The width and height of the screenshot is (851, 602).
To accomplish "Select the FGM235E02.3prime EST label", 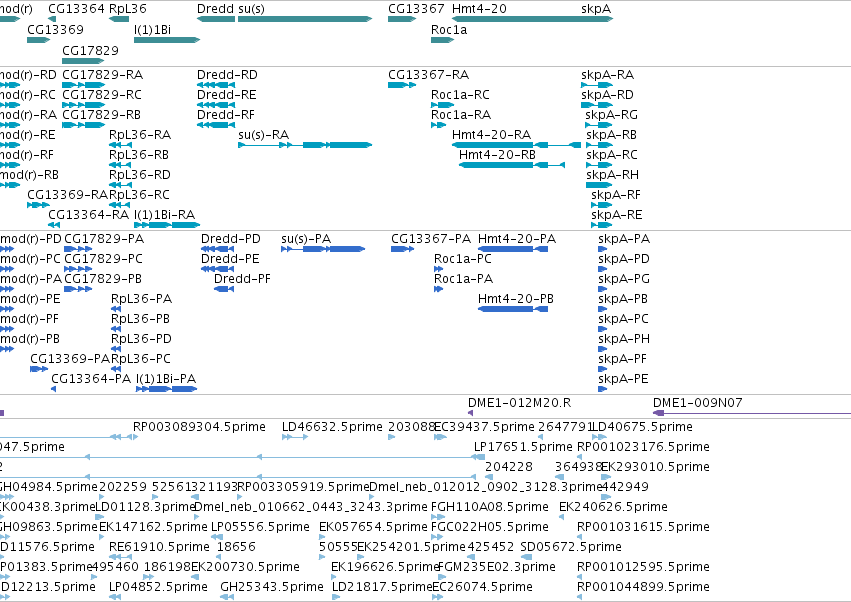I will click(497, 567).
